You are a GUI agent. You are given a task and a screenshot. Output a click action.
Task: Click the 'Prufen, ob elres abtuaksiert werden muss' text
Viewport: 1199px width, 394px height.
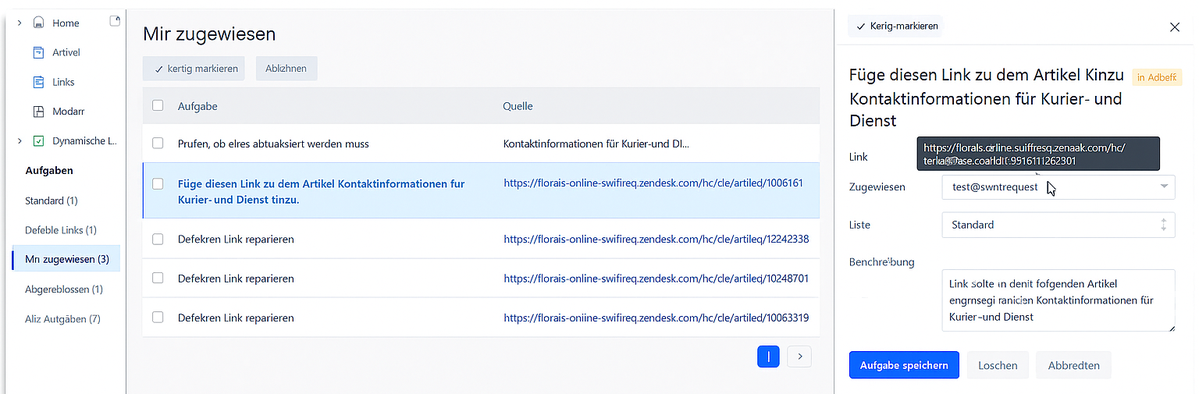coord(273,143)
